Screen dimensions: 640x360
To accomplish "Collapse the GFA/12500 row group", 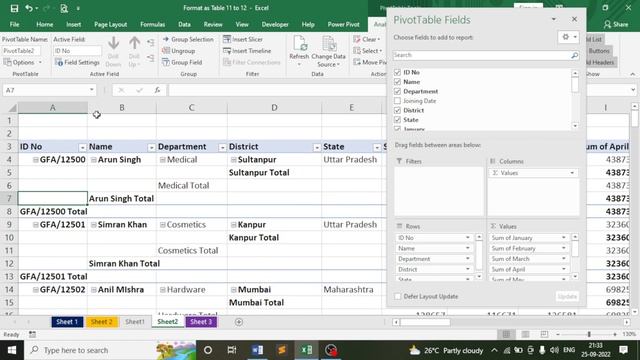I will coord(36,160).
